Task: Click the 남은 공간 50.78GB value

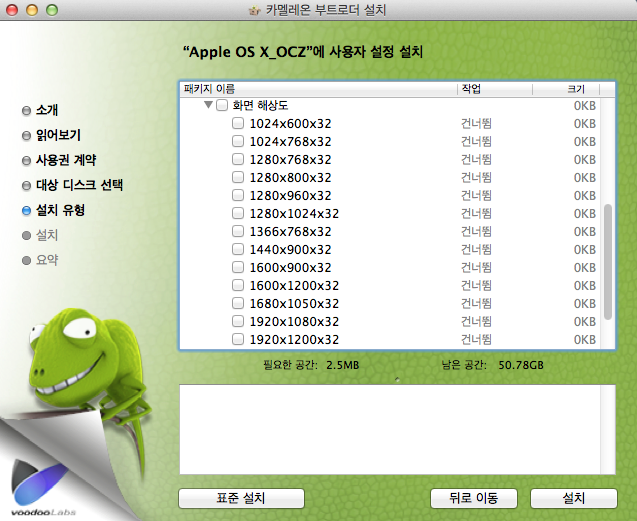Action: tap(521, 365)
